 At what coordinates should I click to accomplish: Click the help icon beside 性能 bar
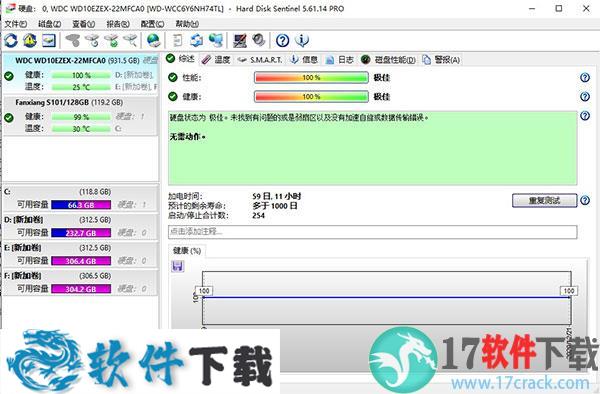[585, 78]
